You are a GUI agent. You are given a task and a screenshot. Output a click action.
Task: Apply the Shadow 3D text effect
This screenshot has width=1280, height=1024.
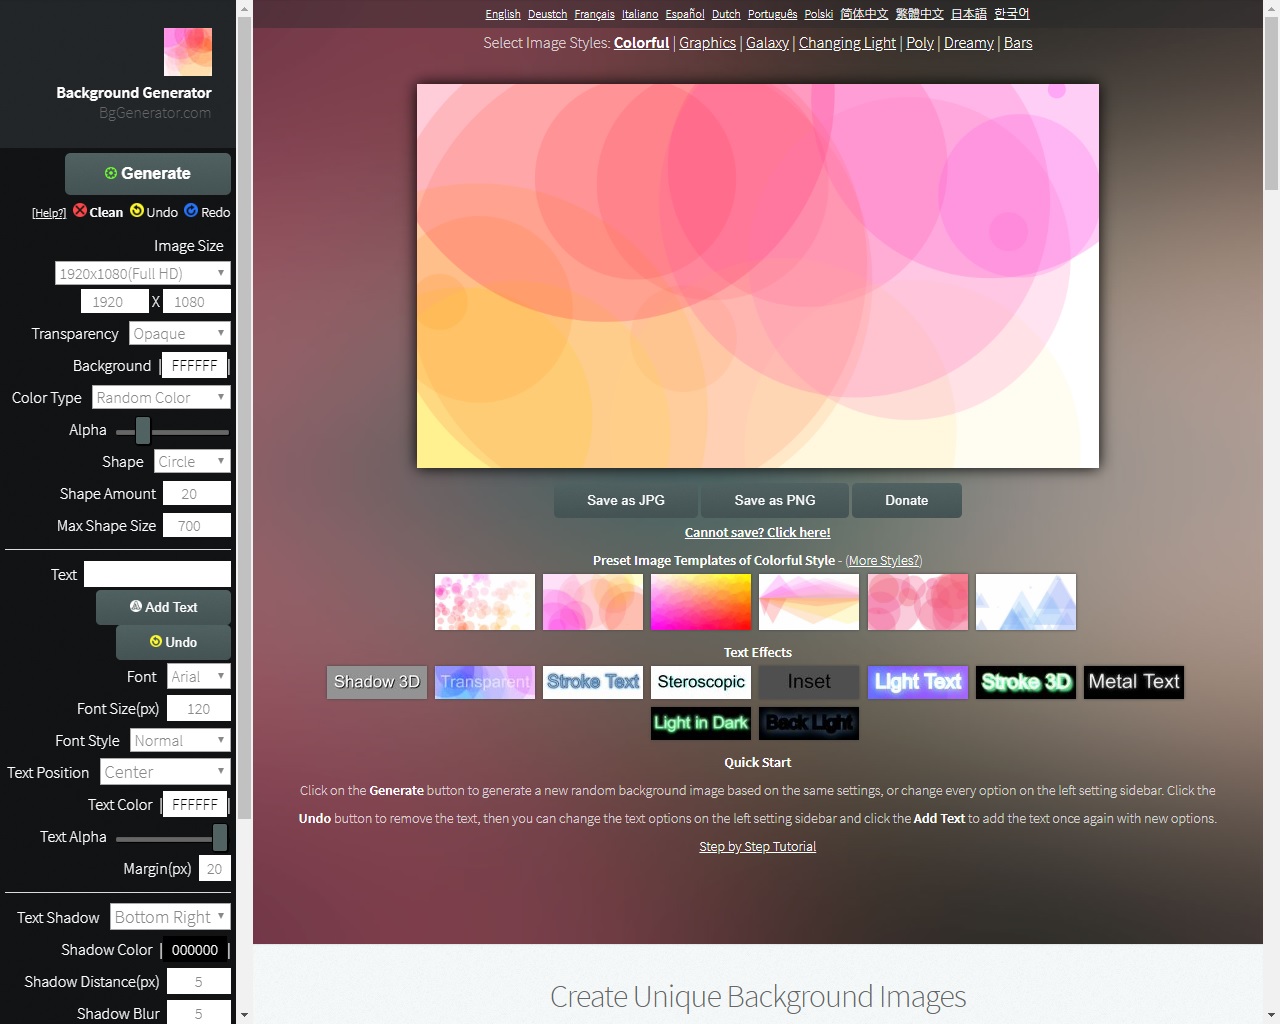pos(377,682)
